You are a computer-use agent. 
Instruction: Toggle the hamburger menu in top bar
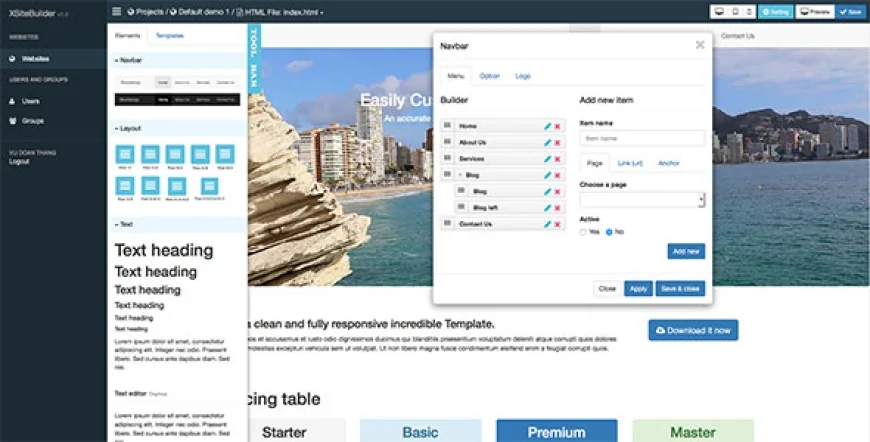pyautogui.click(x=117, y=12)
